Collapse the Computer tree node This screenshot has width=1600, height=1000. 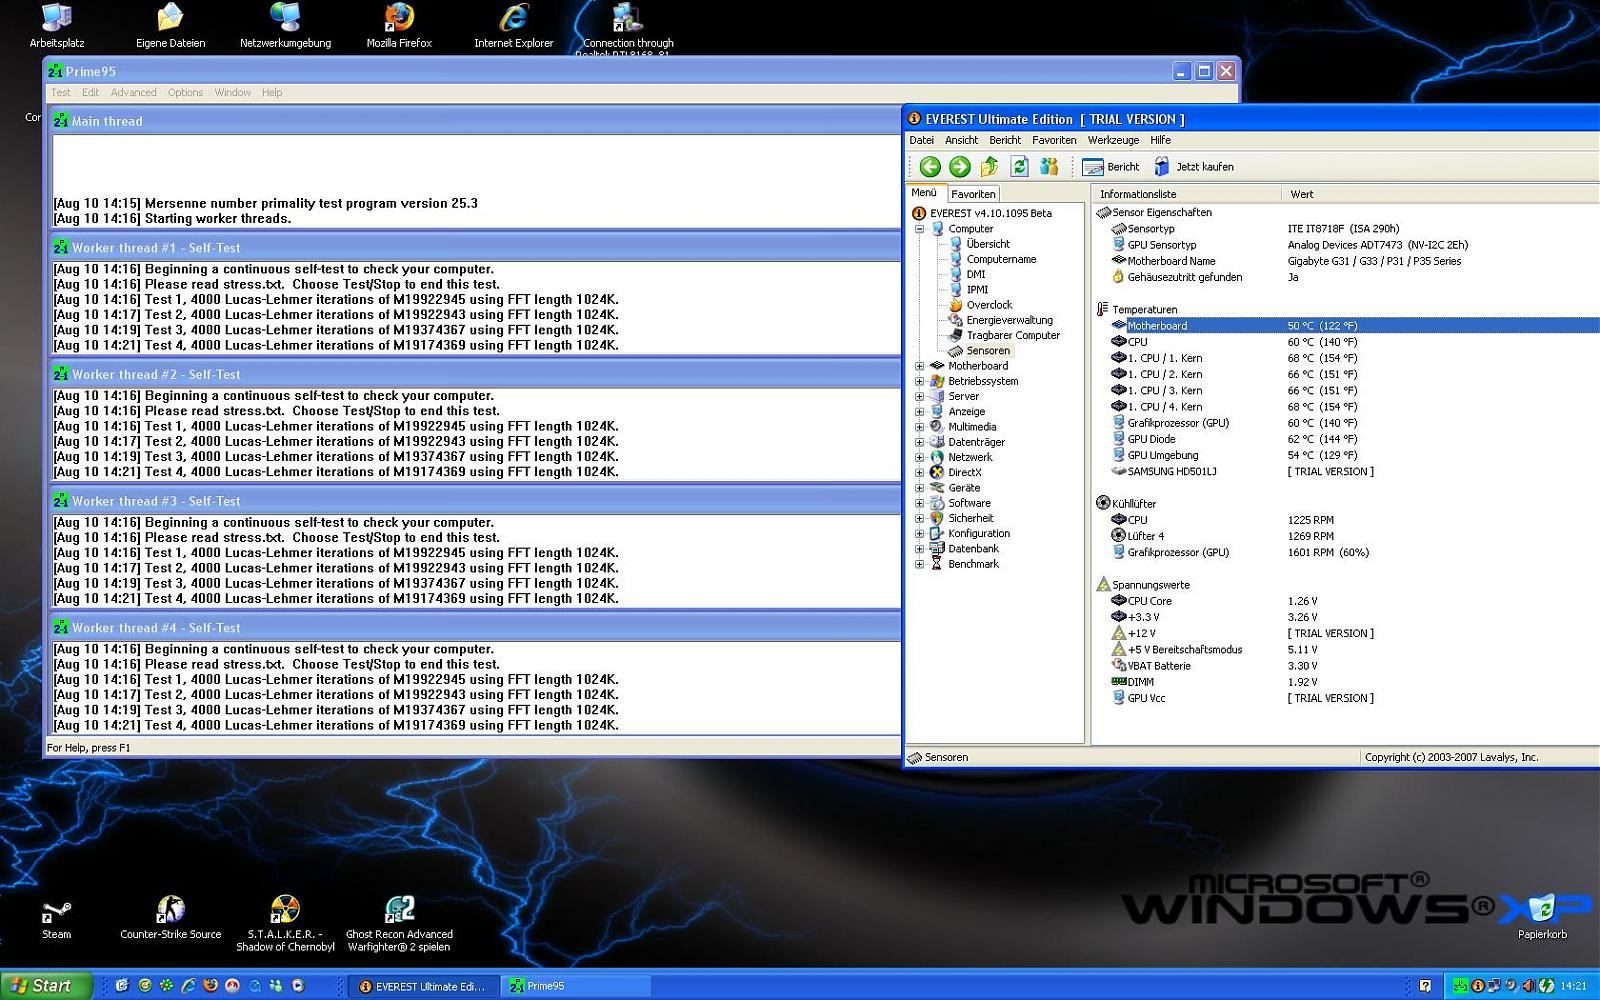(919, 229)
